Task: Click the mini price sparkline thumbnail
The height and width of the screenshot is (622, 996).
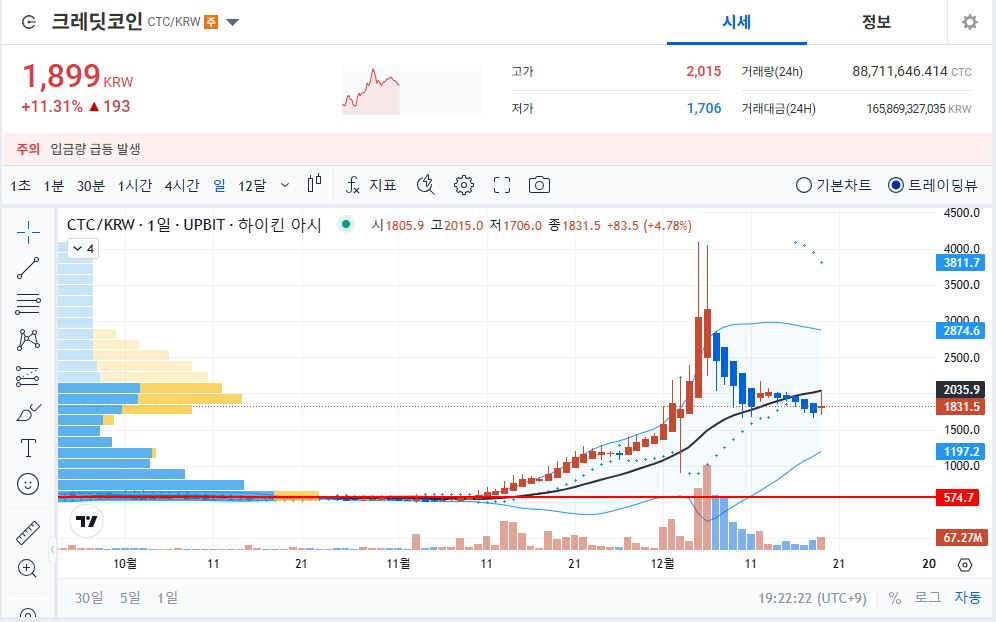Action: pos(411,90)
